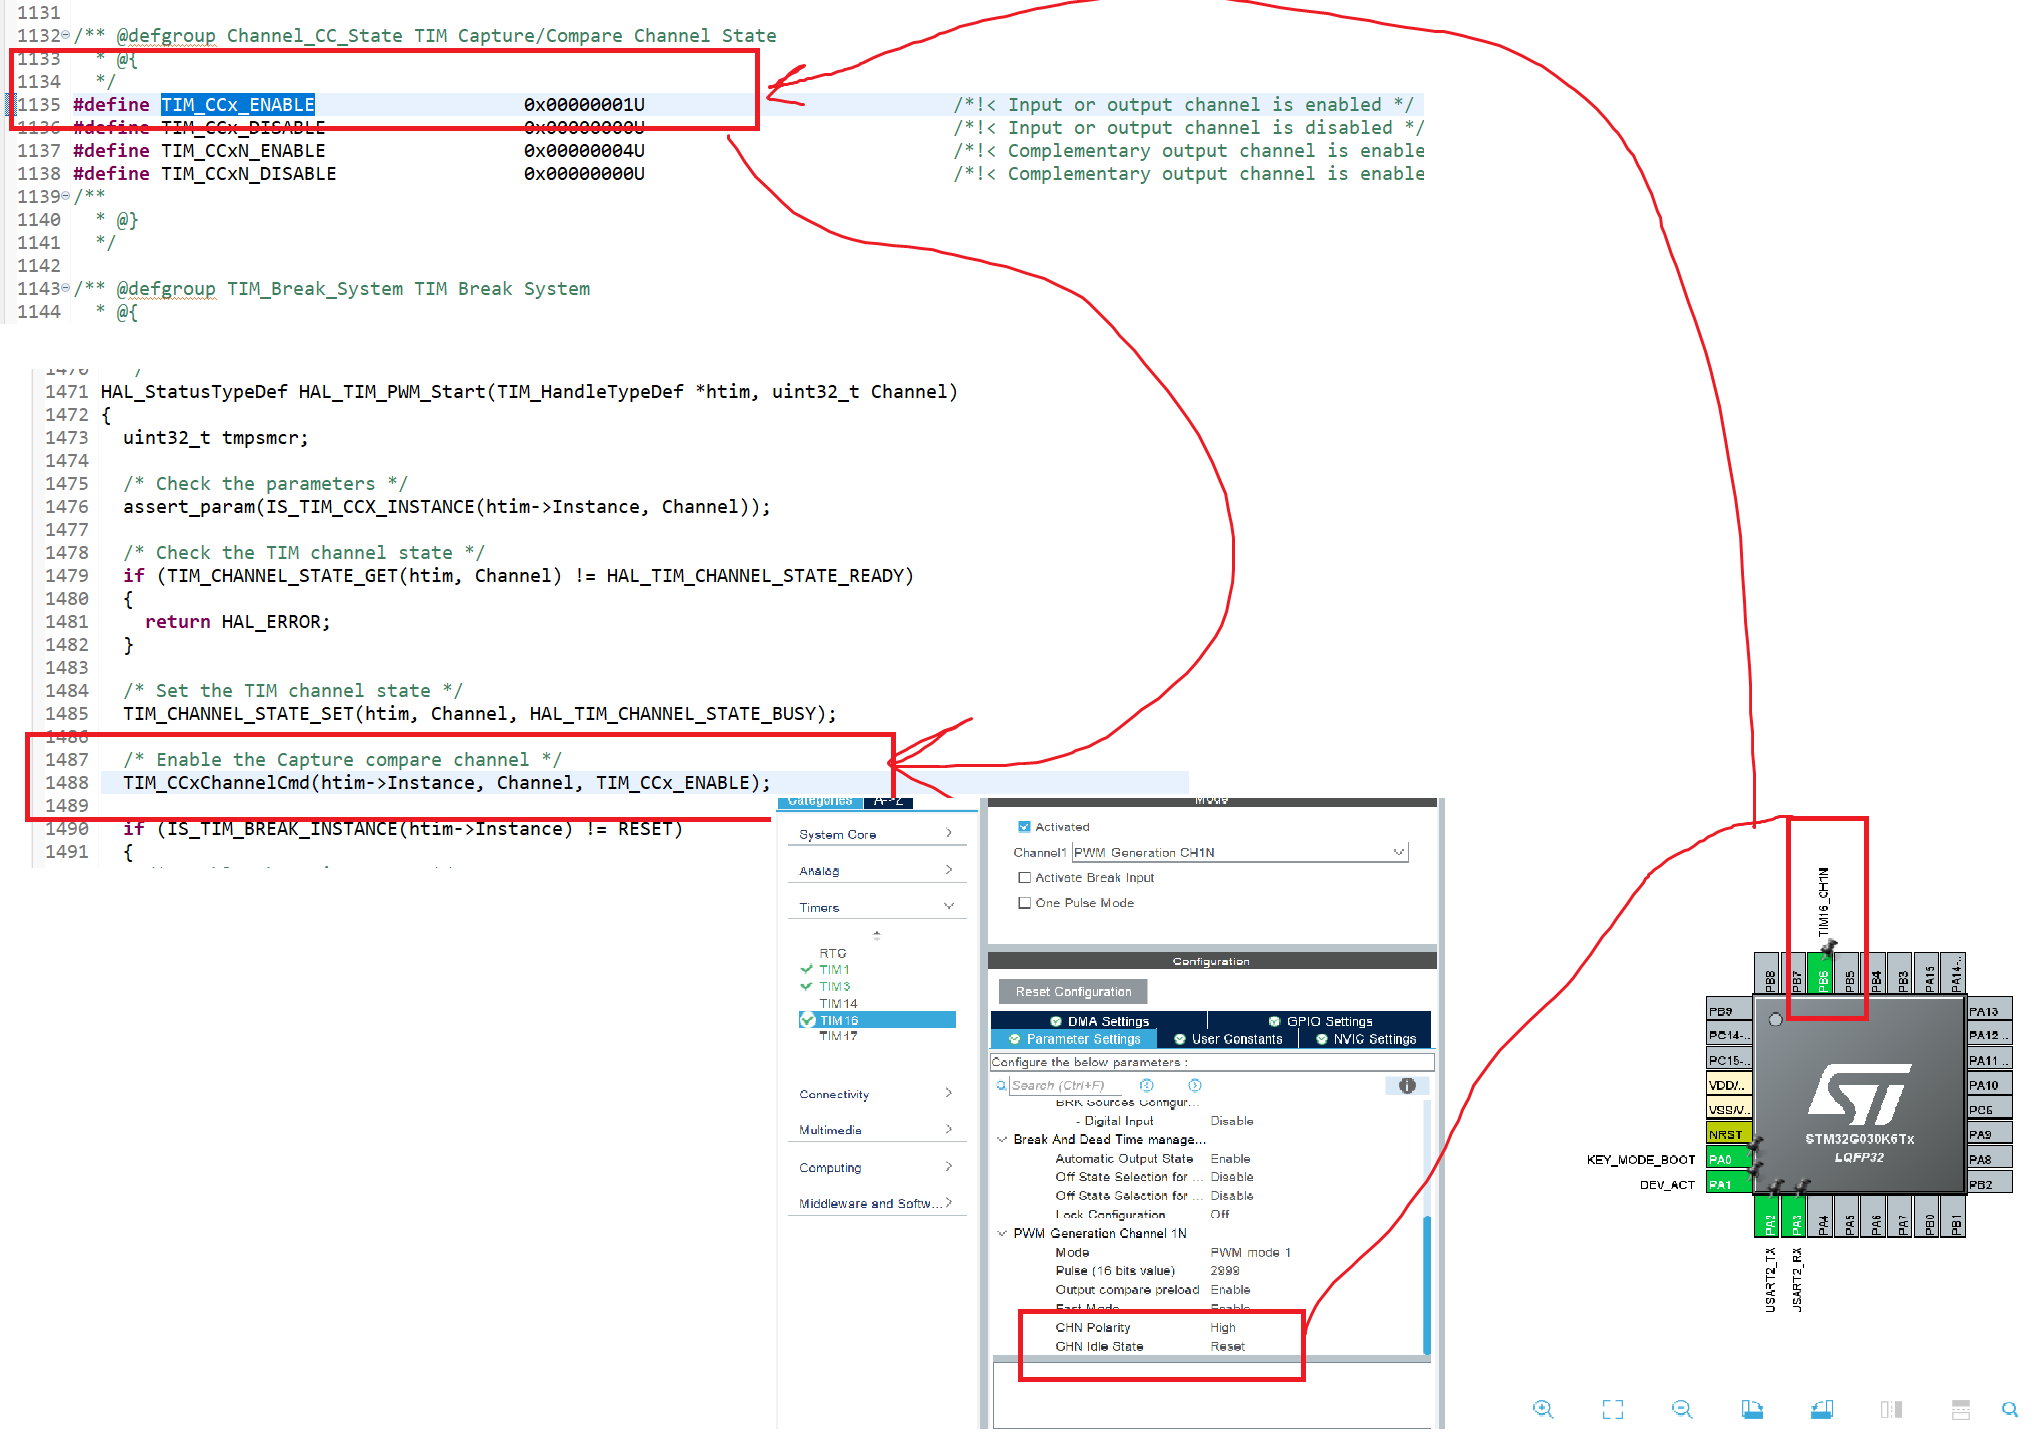
Task: Click the best-fit pinout icon
Action: tap(1613, 1409)
